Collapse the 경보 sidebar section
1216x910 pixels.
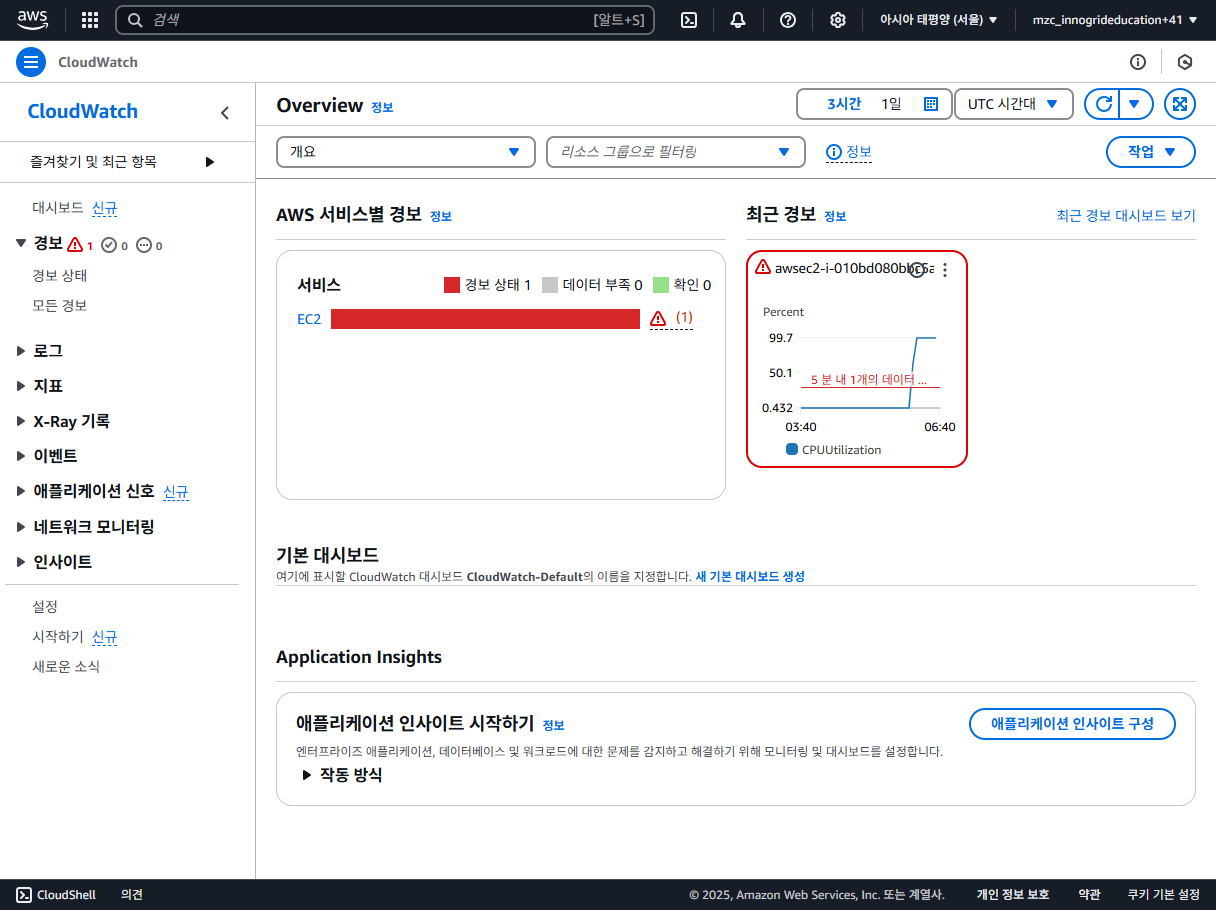pyautogui.click(x=22, y=243)
